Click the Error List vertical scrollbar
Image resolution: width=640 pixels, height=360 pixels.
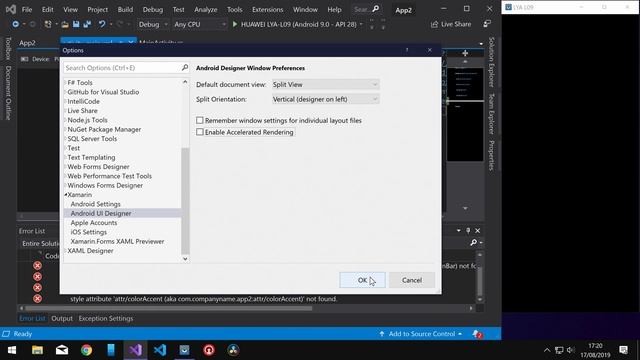click(x=480, y=282)
